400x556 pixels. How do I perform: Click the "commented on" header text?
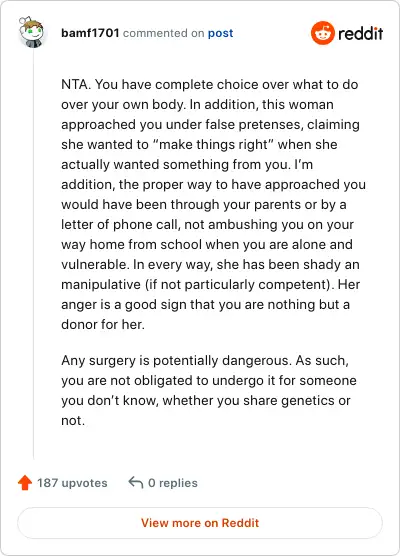(x=163, y=33)
